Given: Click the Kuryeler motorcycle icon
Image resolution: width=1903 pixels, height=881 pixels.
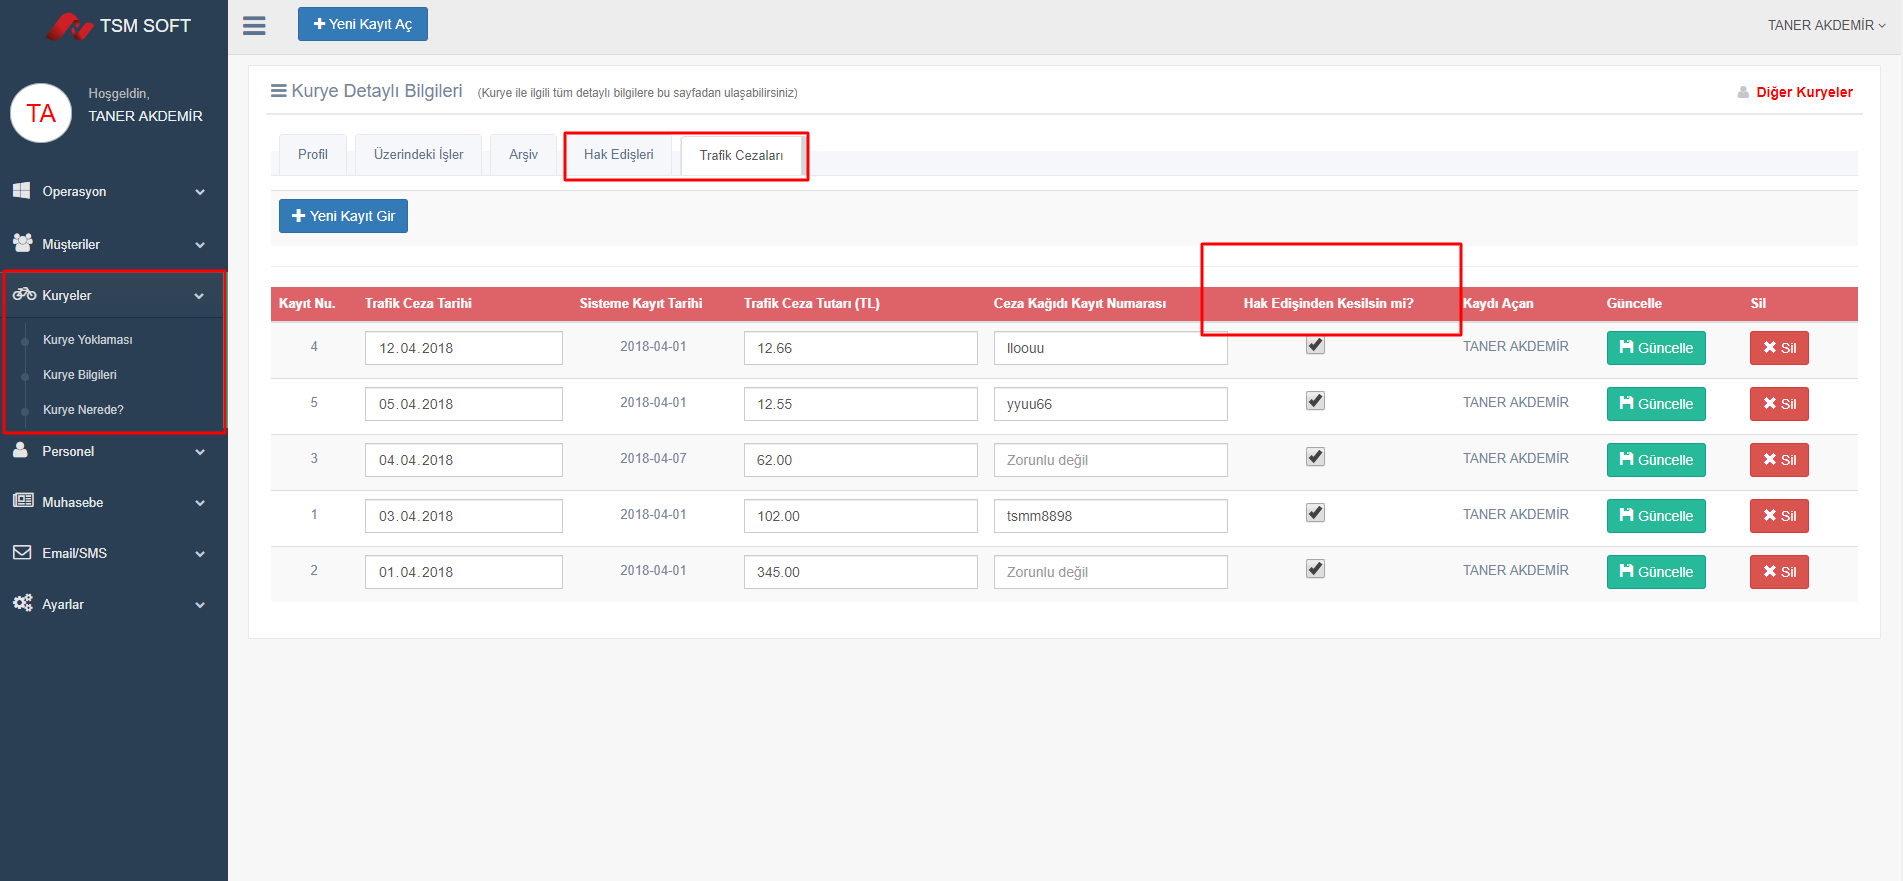Looking at the screenshot, I should coord(24,294).
